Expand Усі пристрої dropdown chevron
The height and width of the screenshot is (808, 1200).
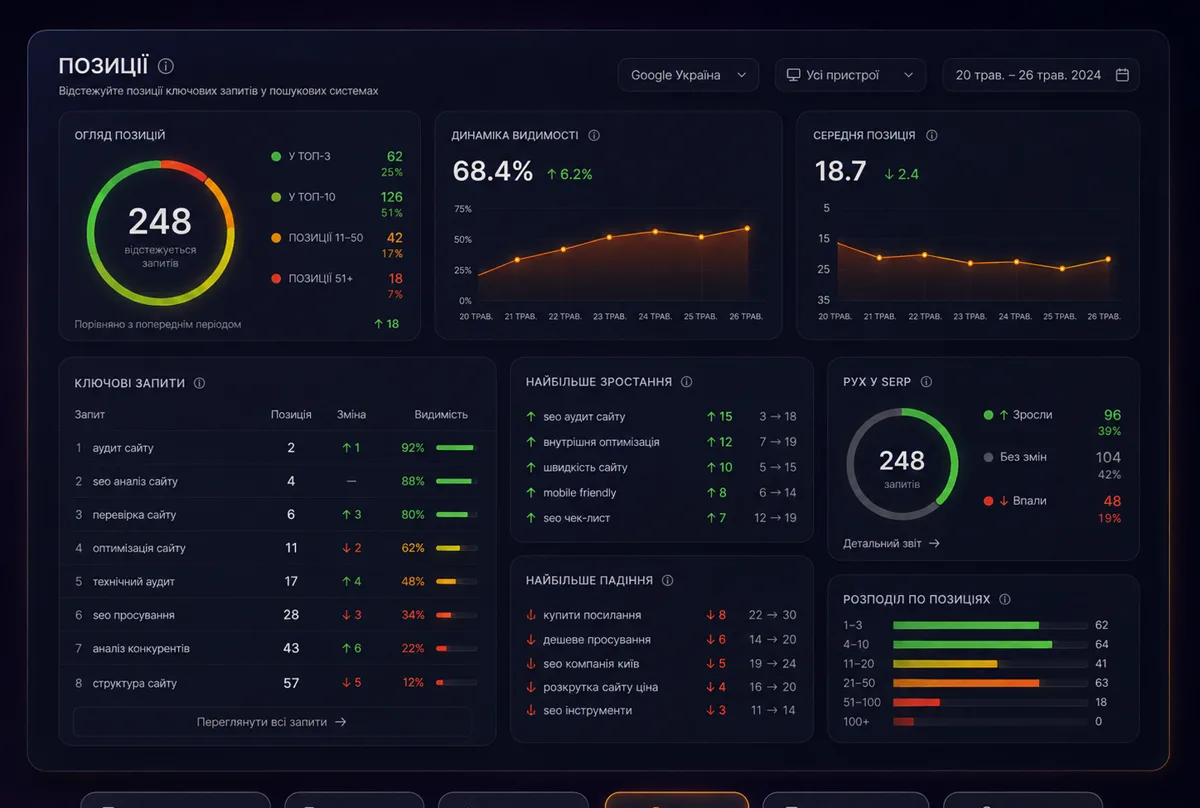point(908,75)
